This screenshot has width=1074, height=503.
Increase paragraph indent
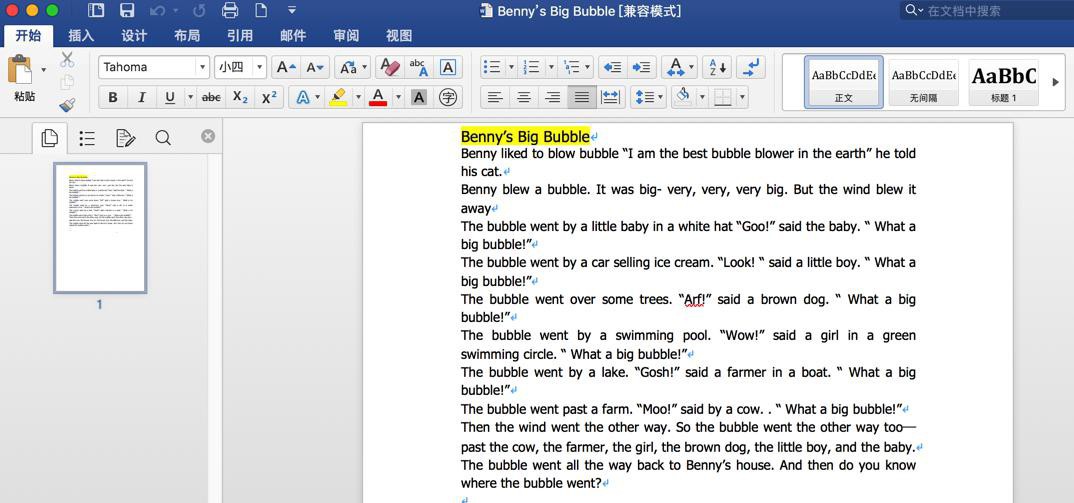point(642,67)
